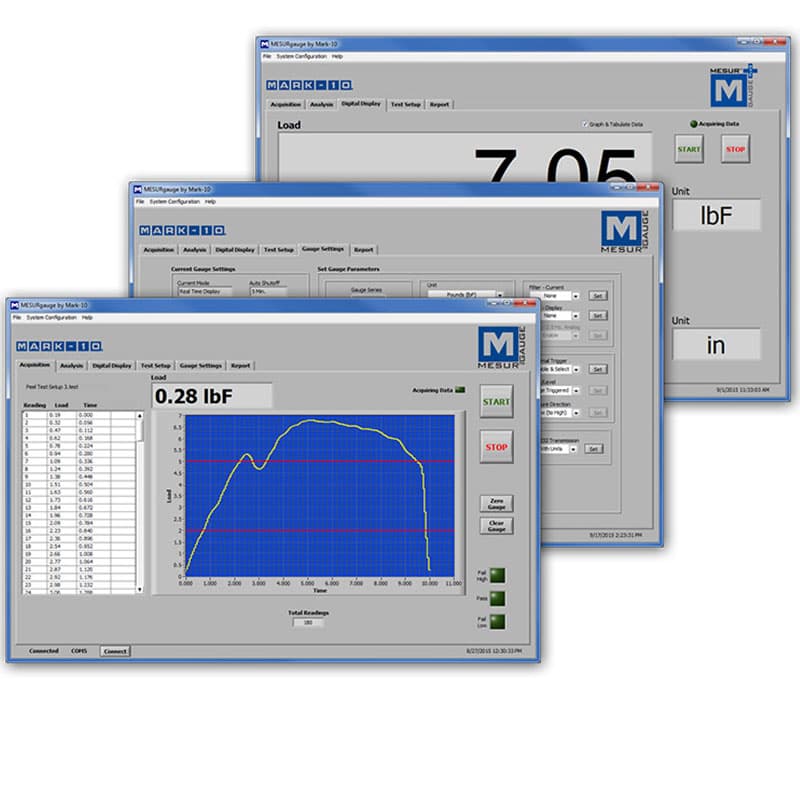Click the Total Readings field
Image resolution: width=800 pixels, height=800 pixels.
[308, 622]
